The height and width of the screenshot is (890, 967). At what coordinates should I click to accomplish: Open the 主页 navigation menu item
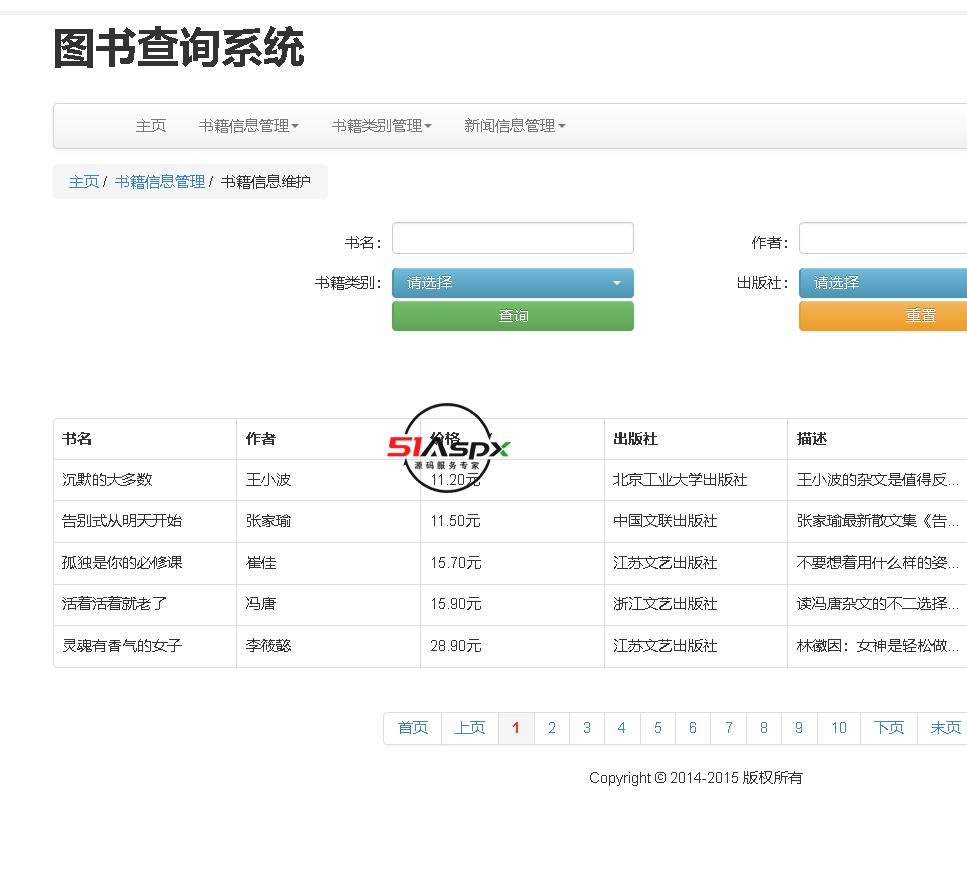pos(151,126)
